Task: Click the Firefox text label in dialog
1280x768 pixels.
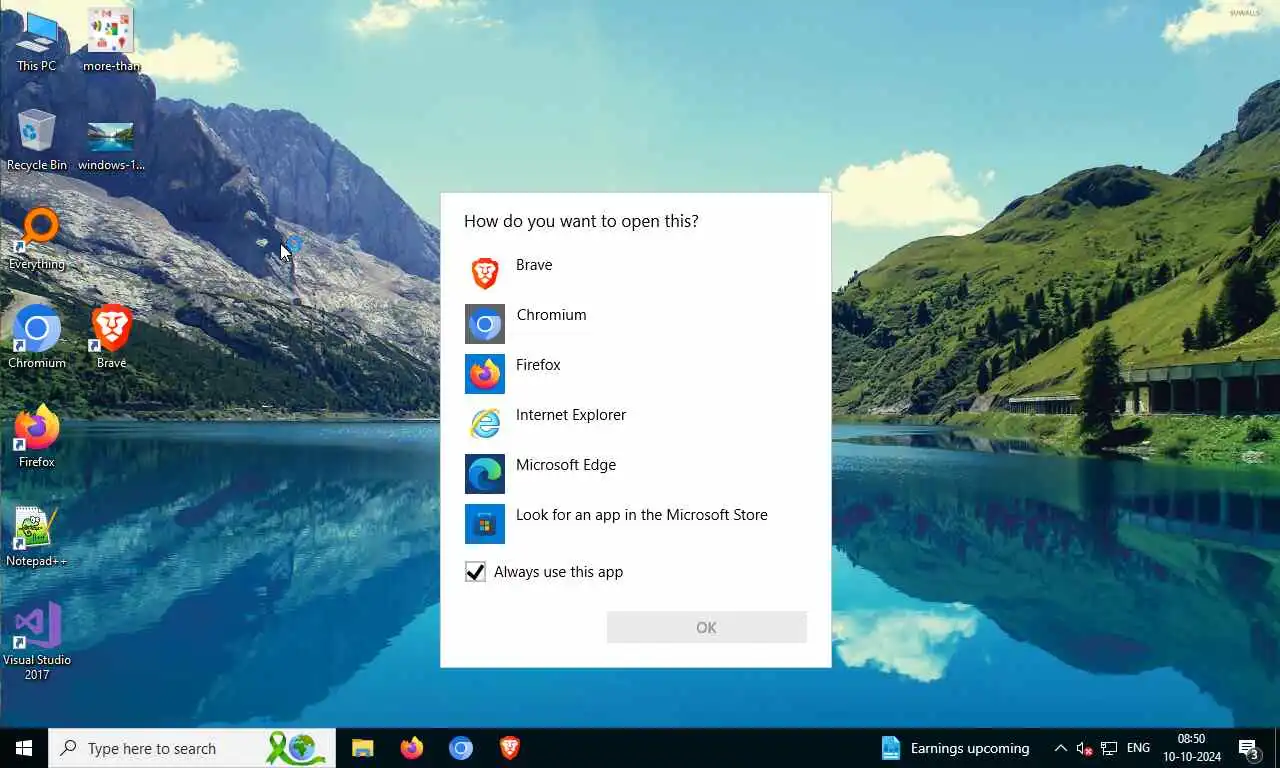Action: pos(538,365)
